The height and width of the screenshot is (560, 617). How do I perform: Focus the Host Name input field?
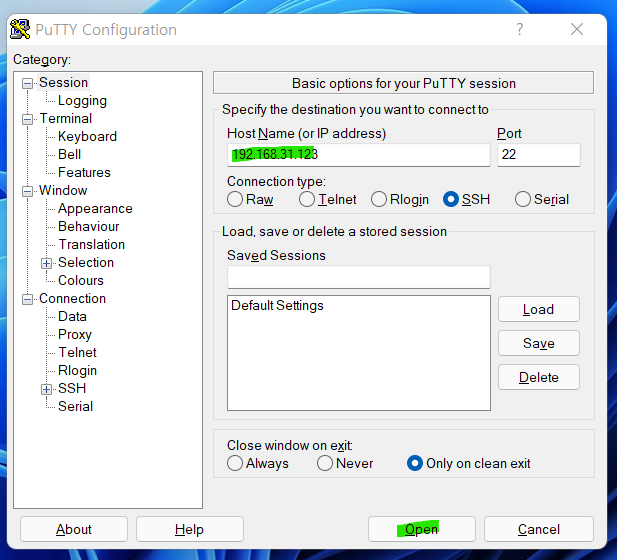coord(359,155)
